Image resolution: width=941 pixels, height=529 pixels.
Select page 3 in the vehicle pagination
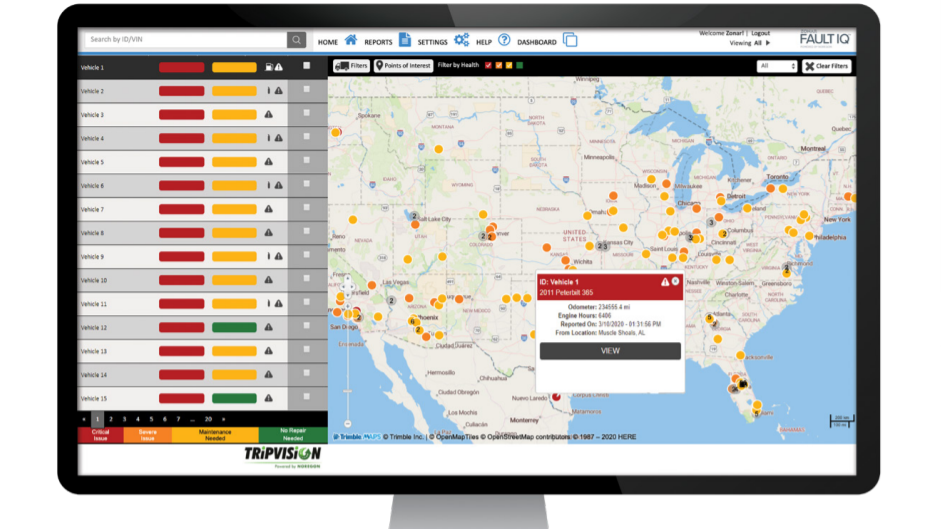click(x=124, y=419)
